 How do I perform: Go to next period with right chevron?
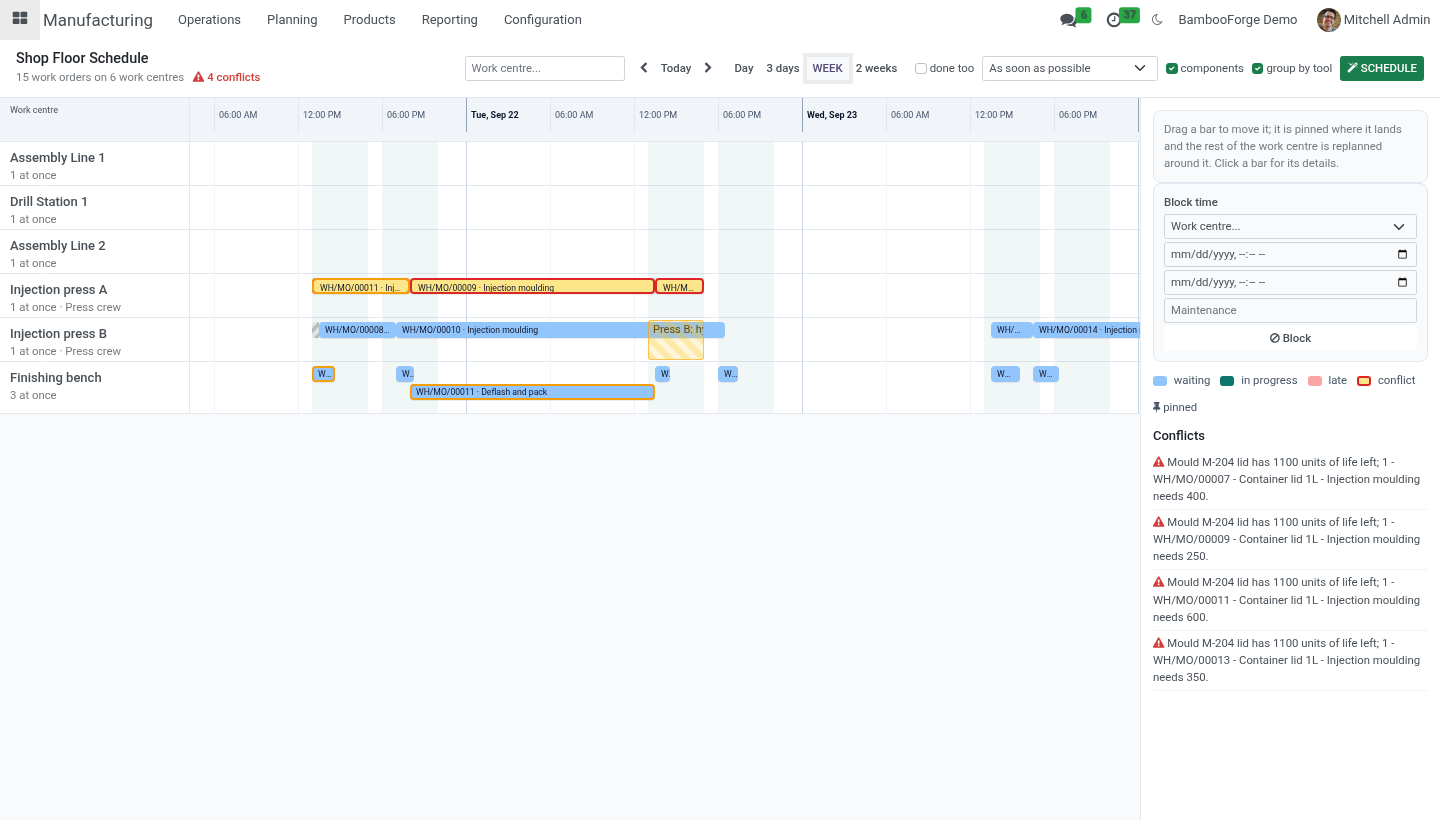[708, 68]
